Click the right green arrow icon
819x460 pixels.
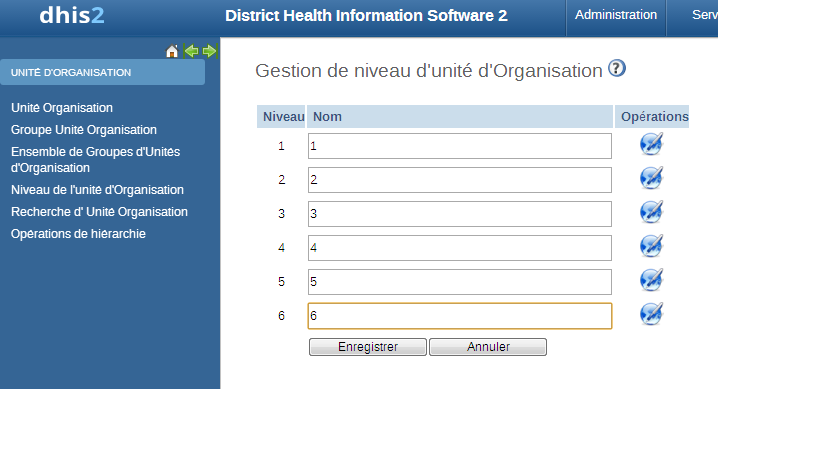[x=209, y=51]
